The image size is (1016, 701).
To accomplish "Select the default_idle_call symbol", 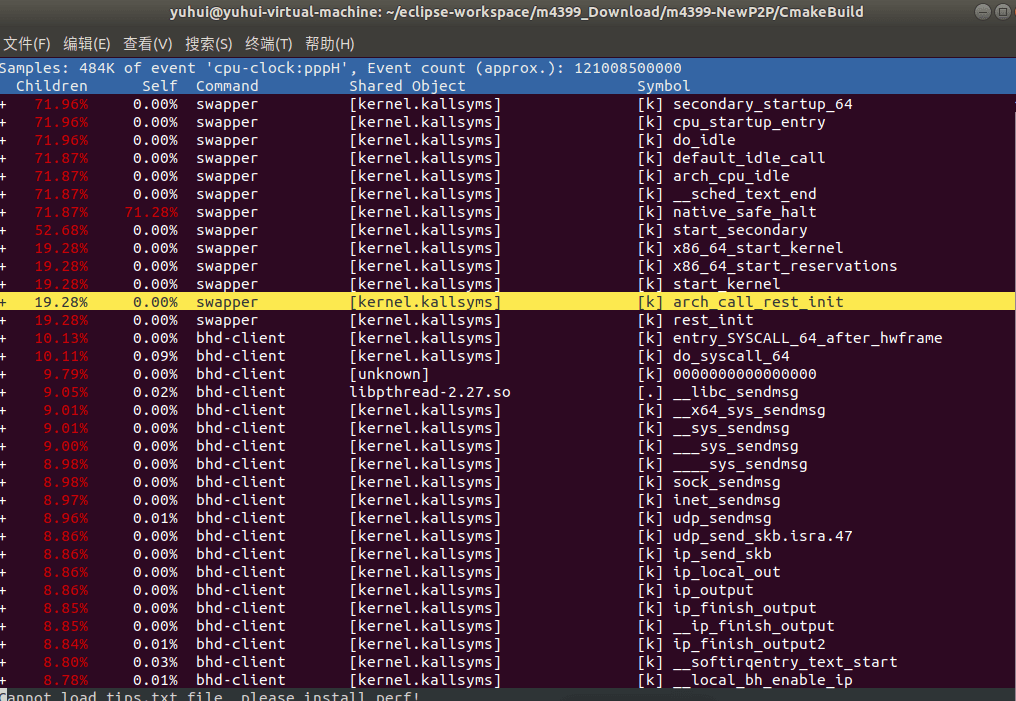I will [749, 158].
